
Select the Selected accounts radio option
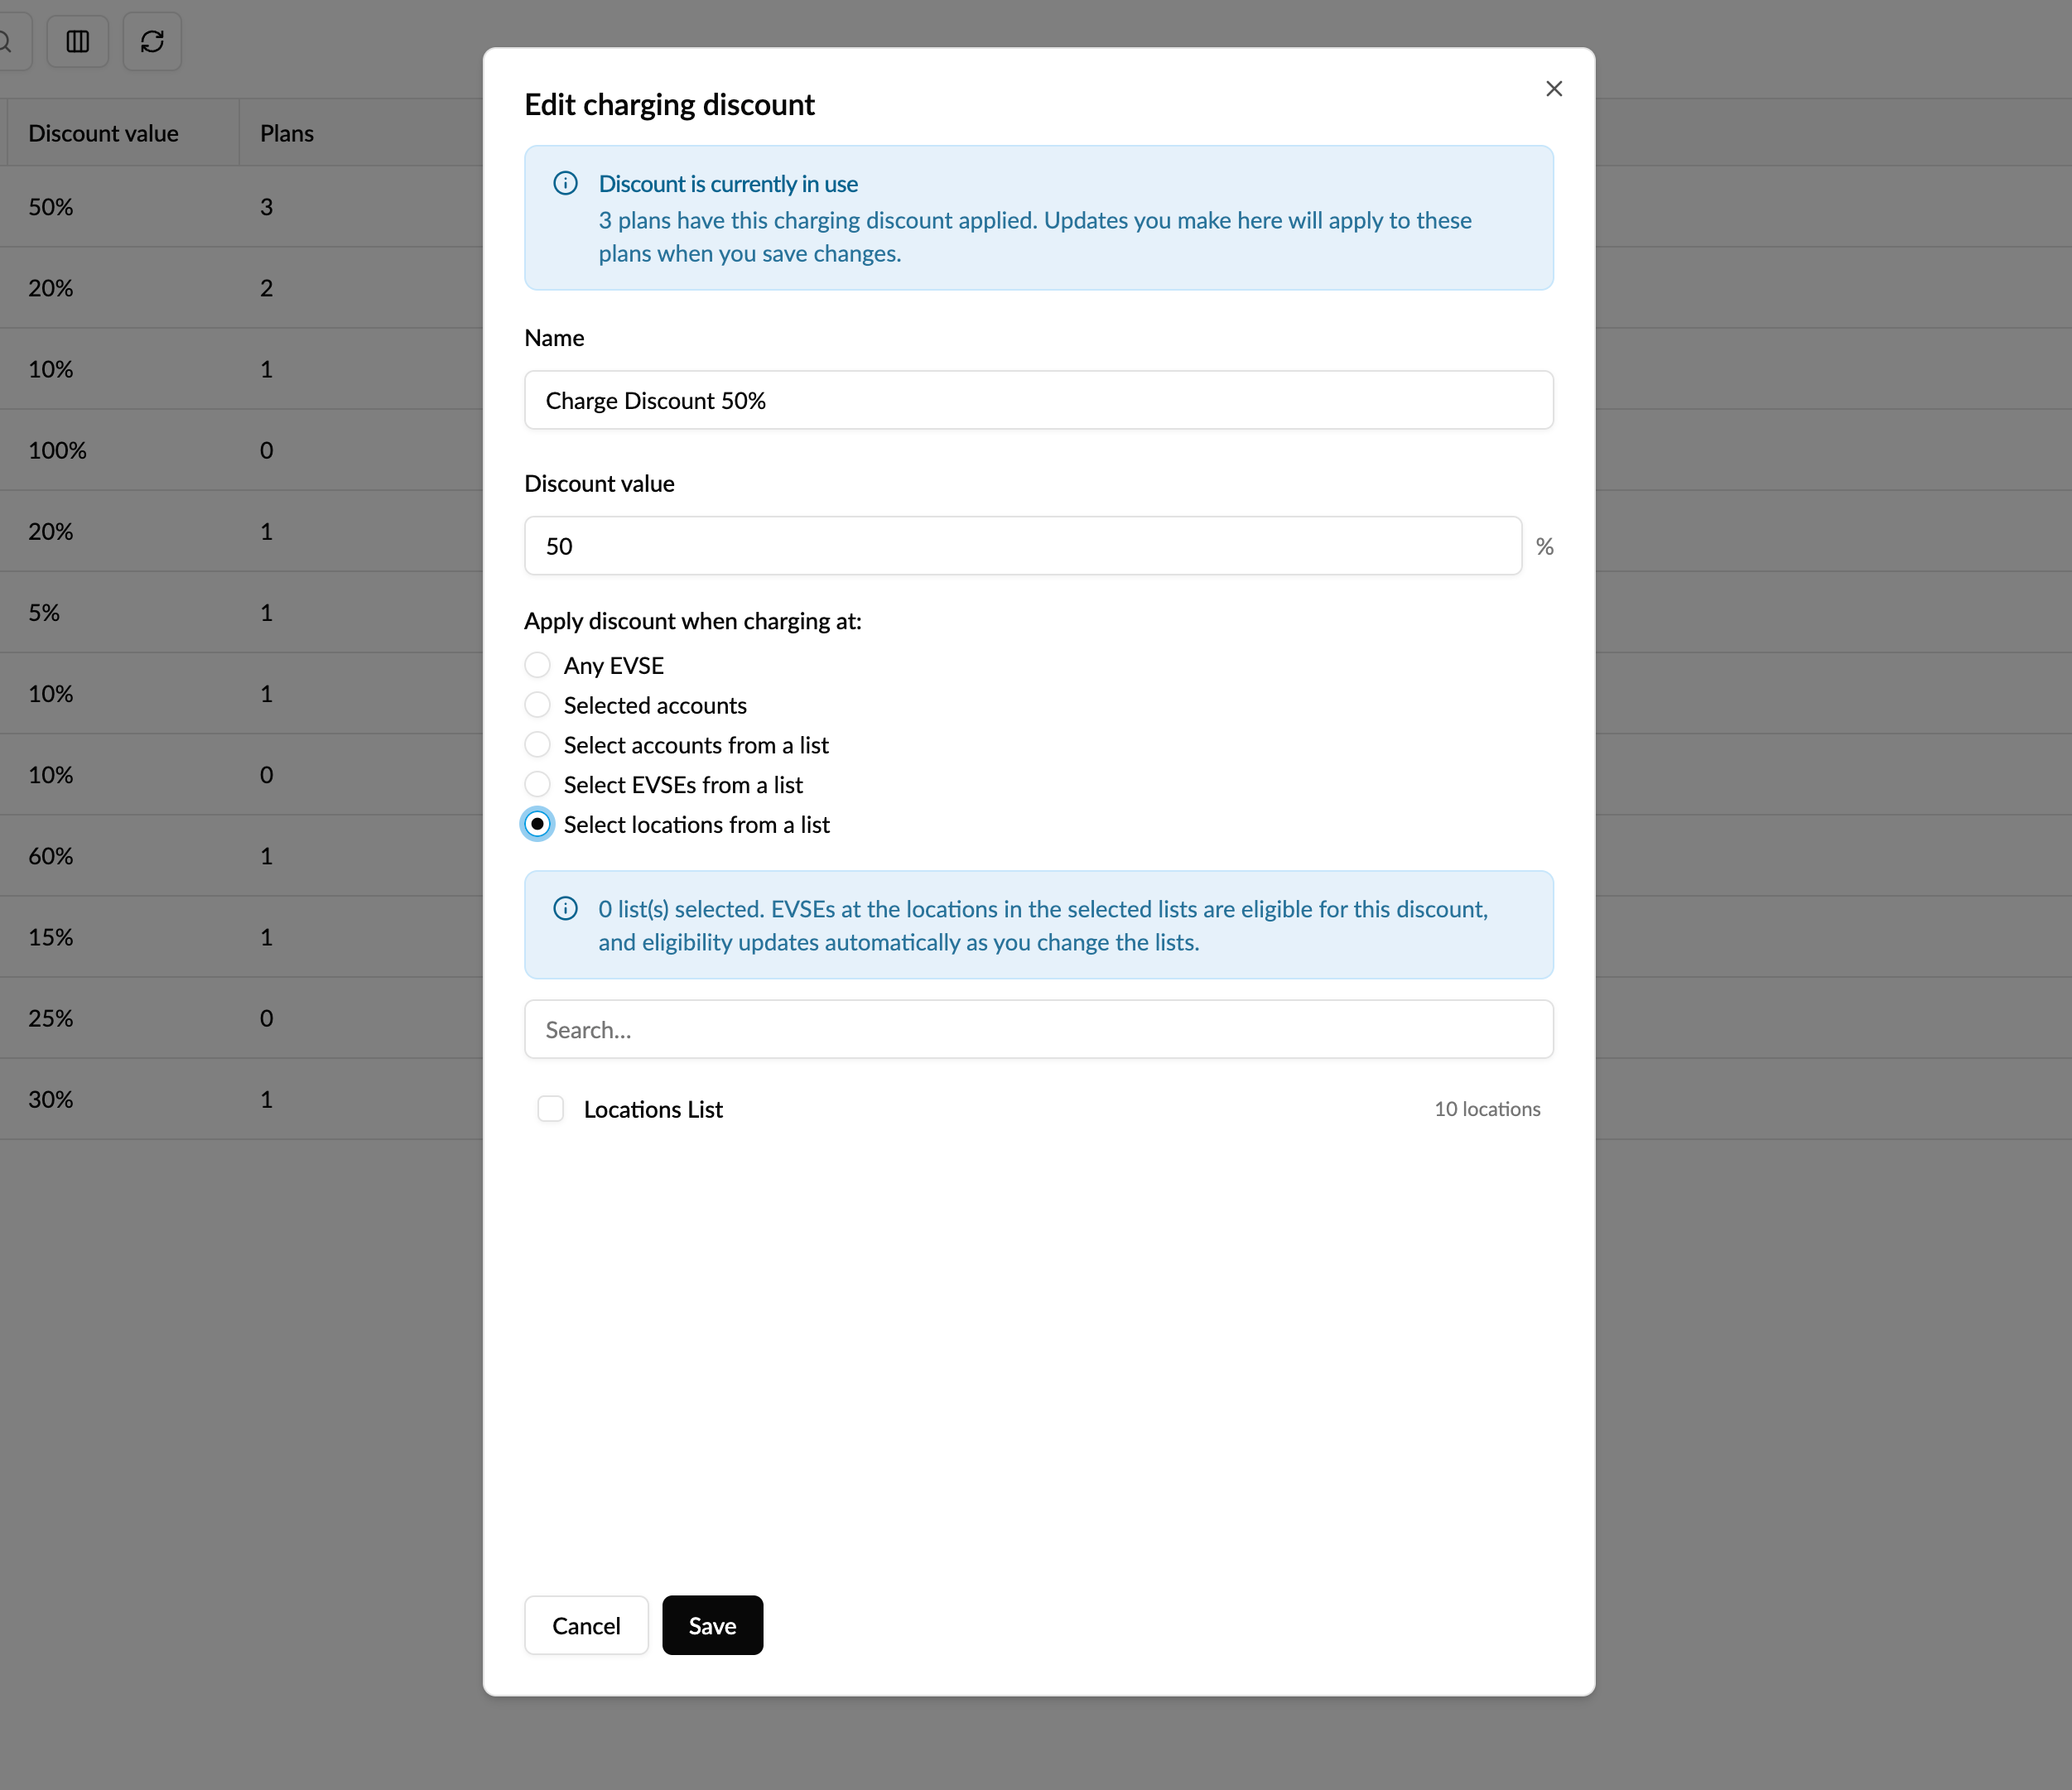tap(537, 705)
